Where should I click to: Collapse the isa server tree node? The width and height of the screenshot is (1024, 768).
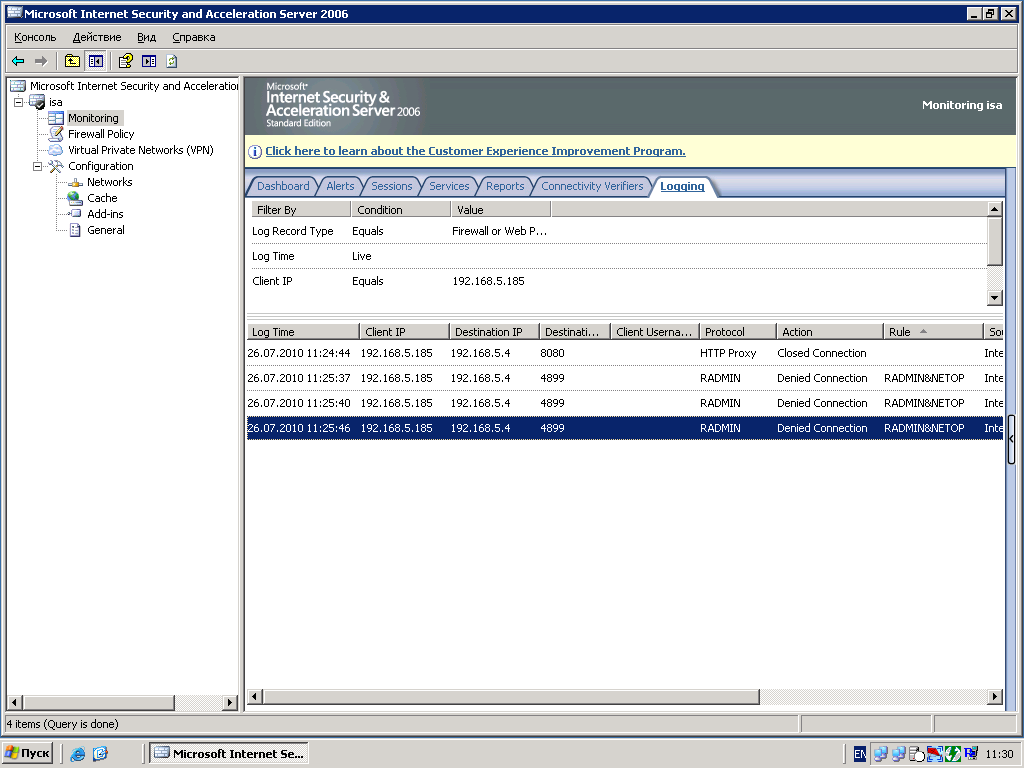pos(19,102)
